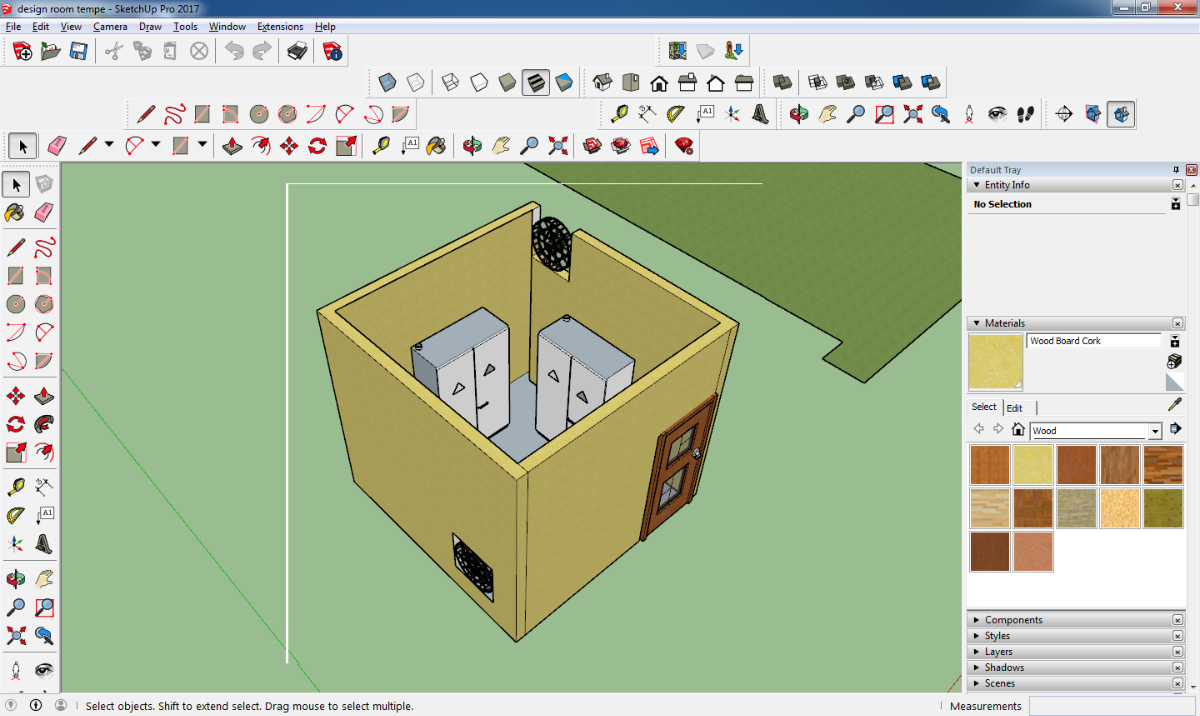Open the Wood material library dropdown
The image size is (1200, 716).
click(1155, 431)
